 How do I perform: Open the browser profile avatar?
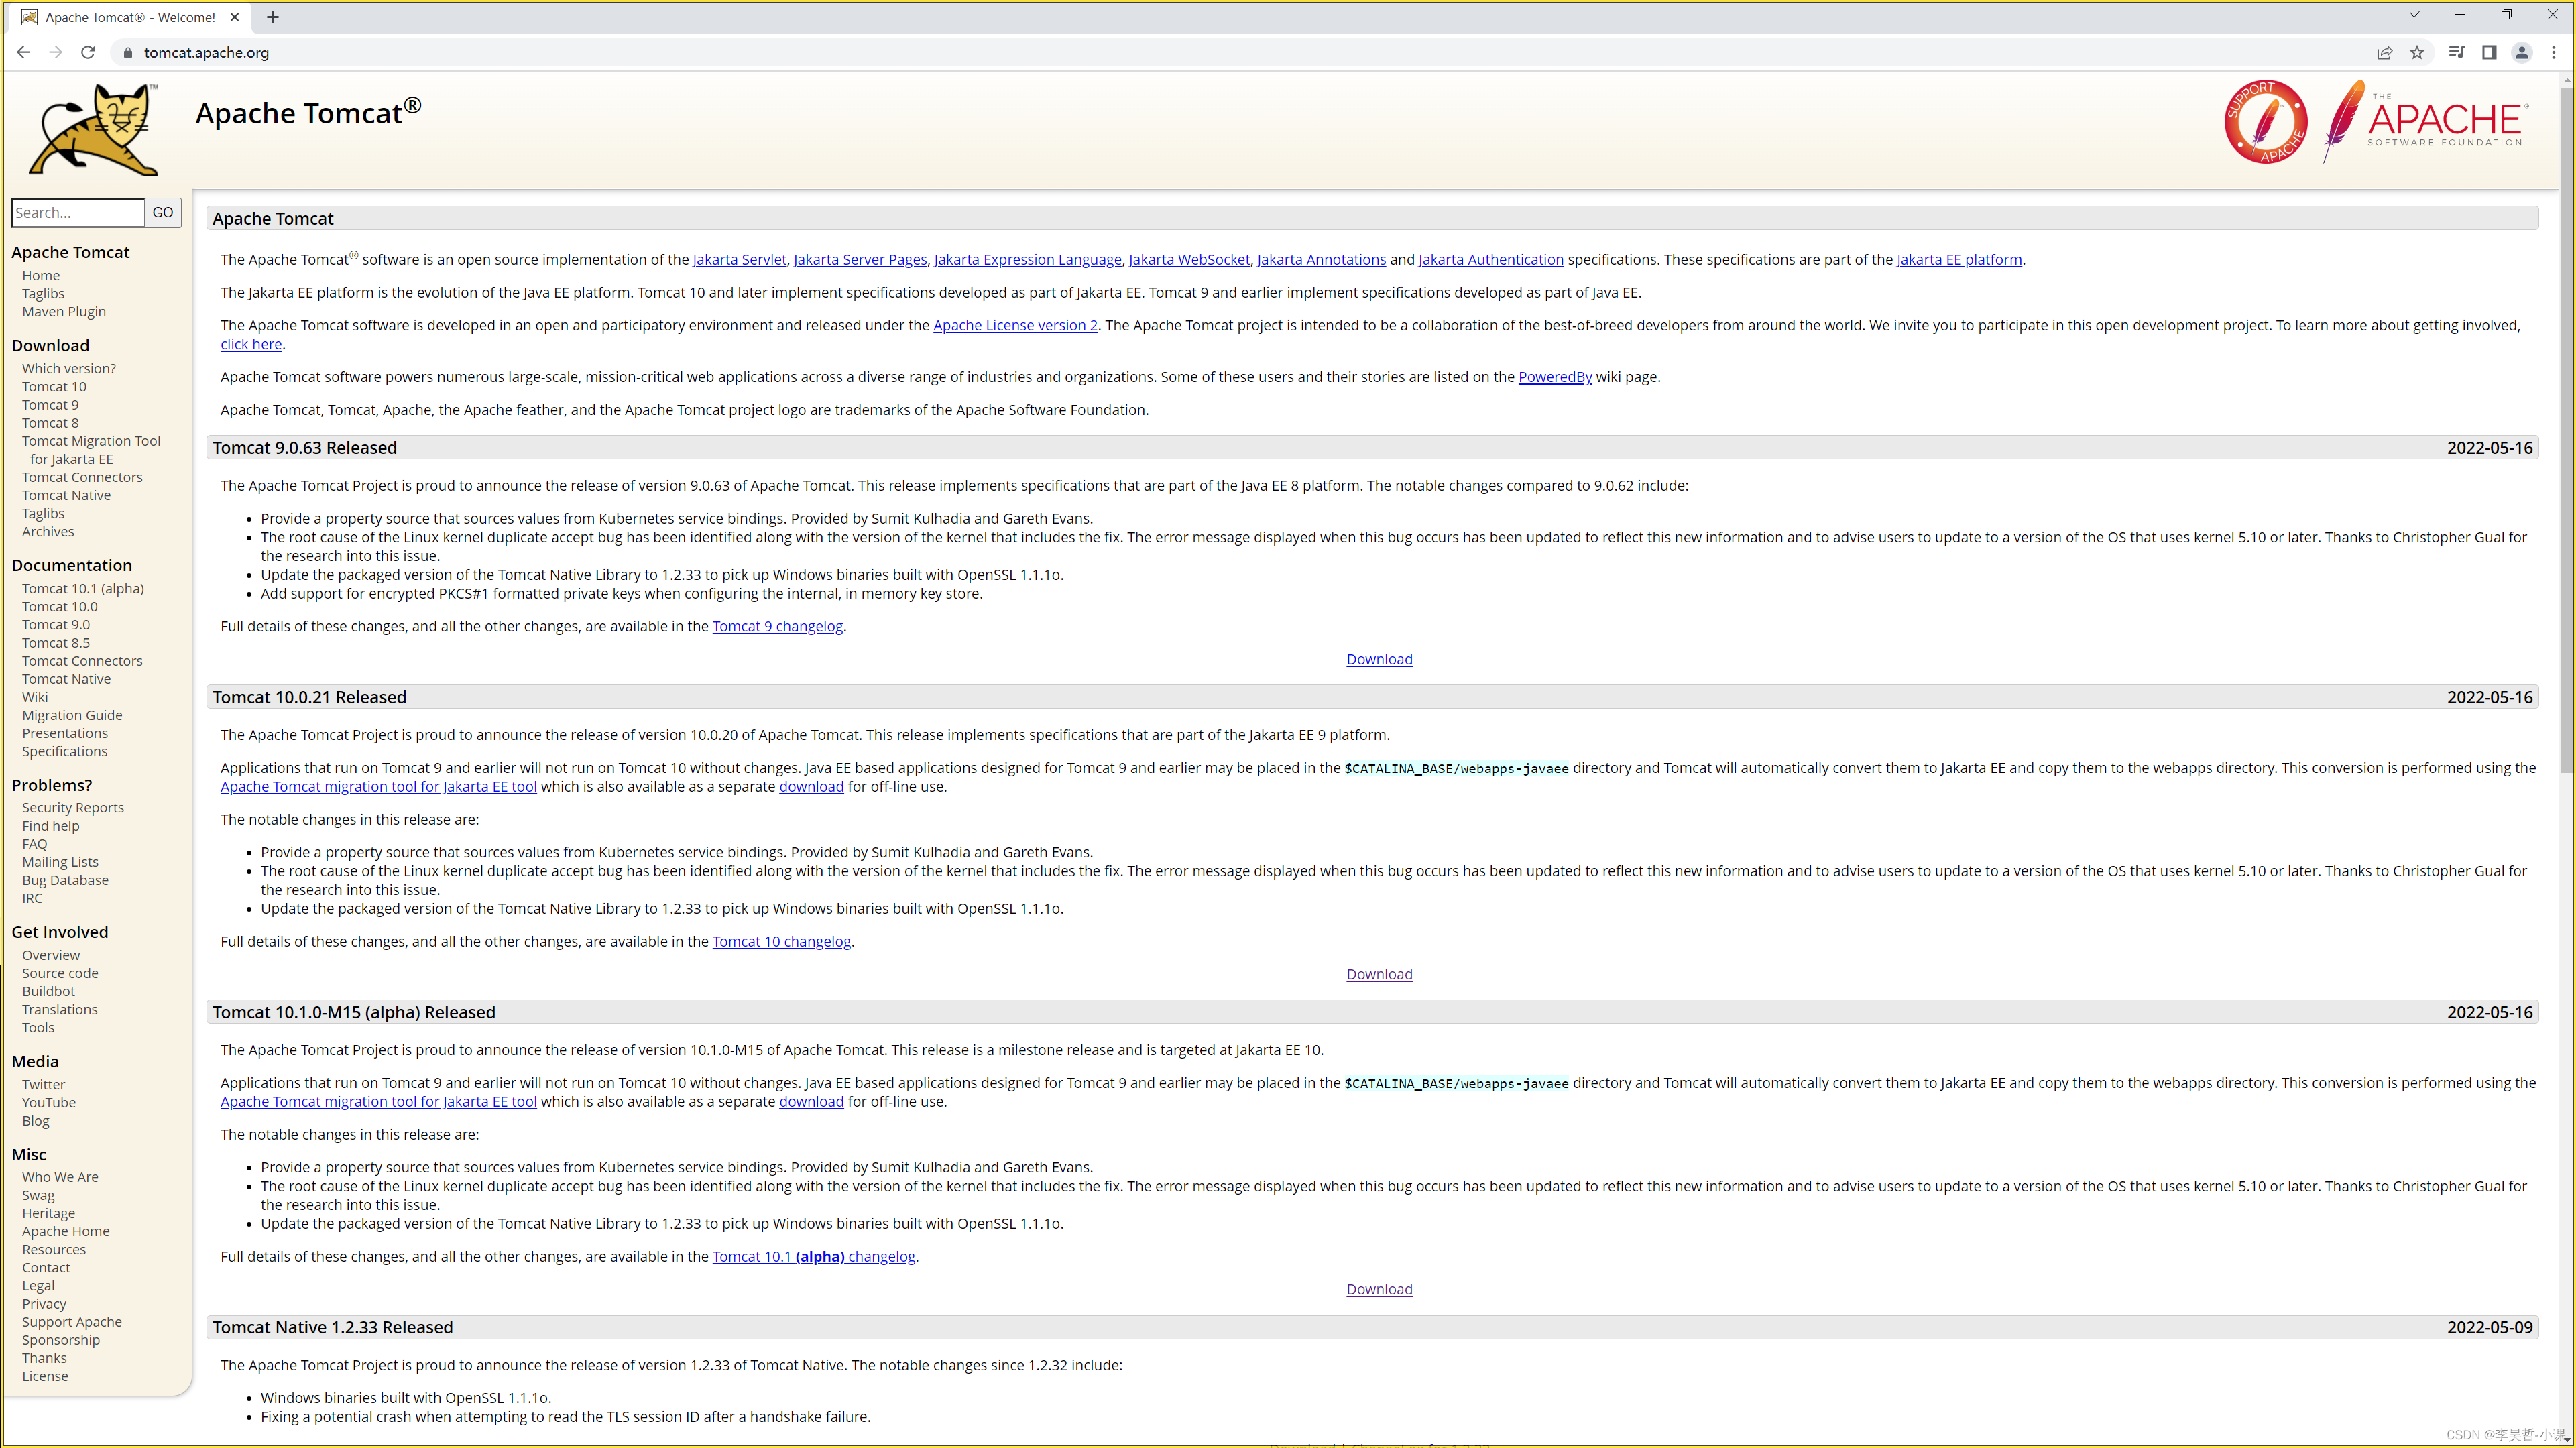point(2522,52)
